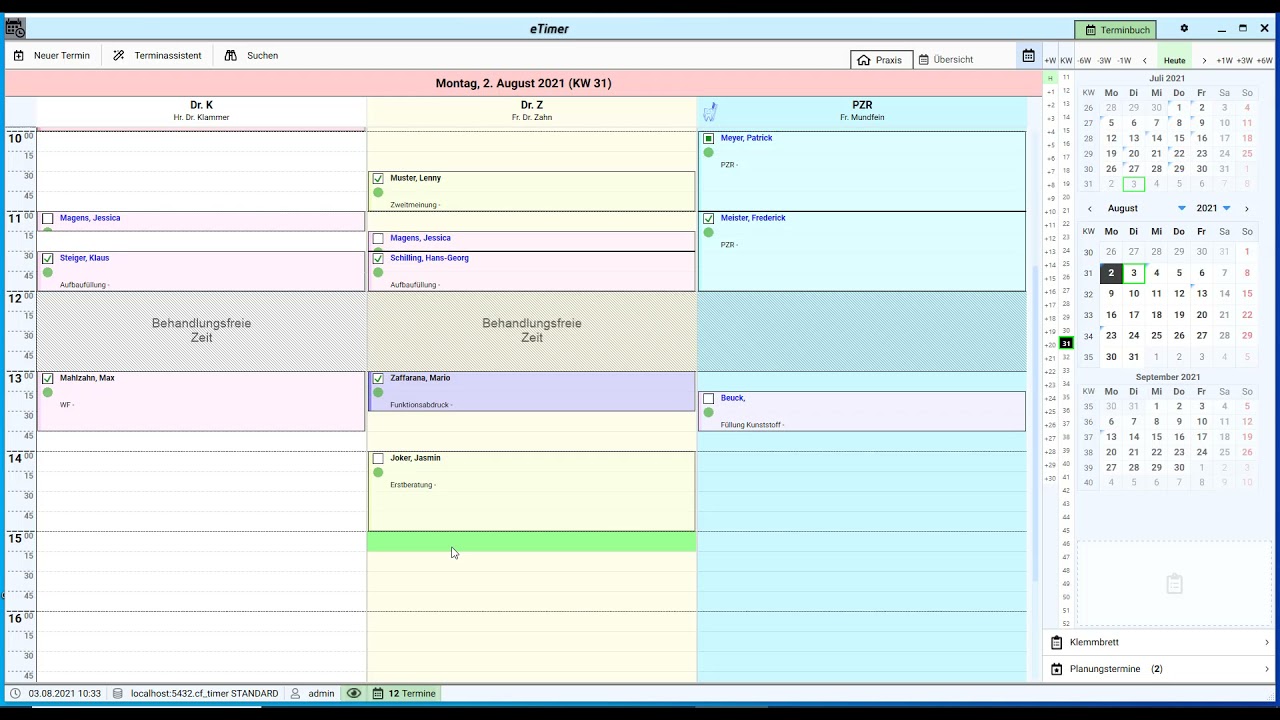Screen dimensions: 1280x720
Task: Toggle checkbox for Zaffarana, Mario appointment
Action: [378, 379]
